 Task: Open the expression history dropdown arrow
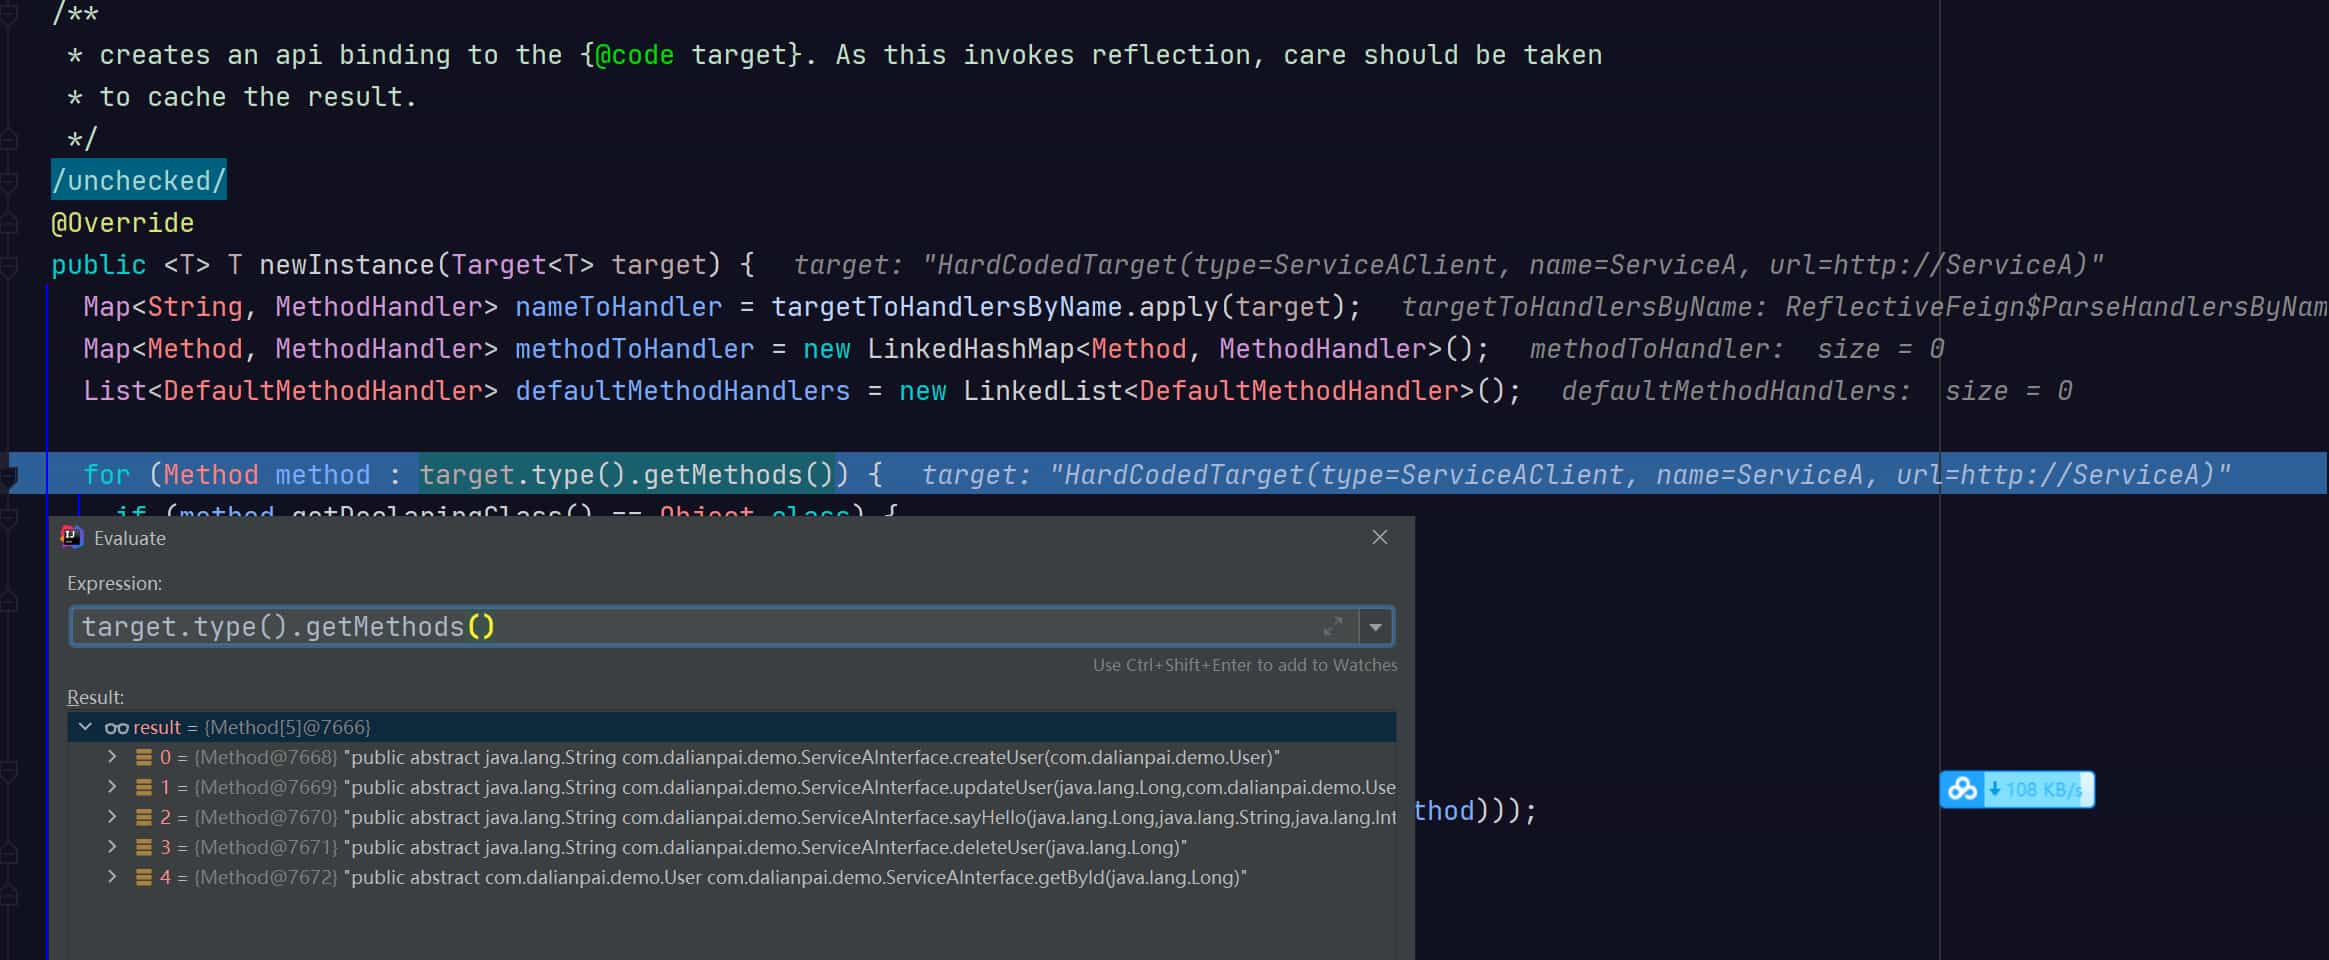point(1376,627)
